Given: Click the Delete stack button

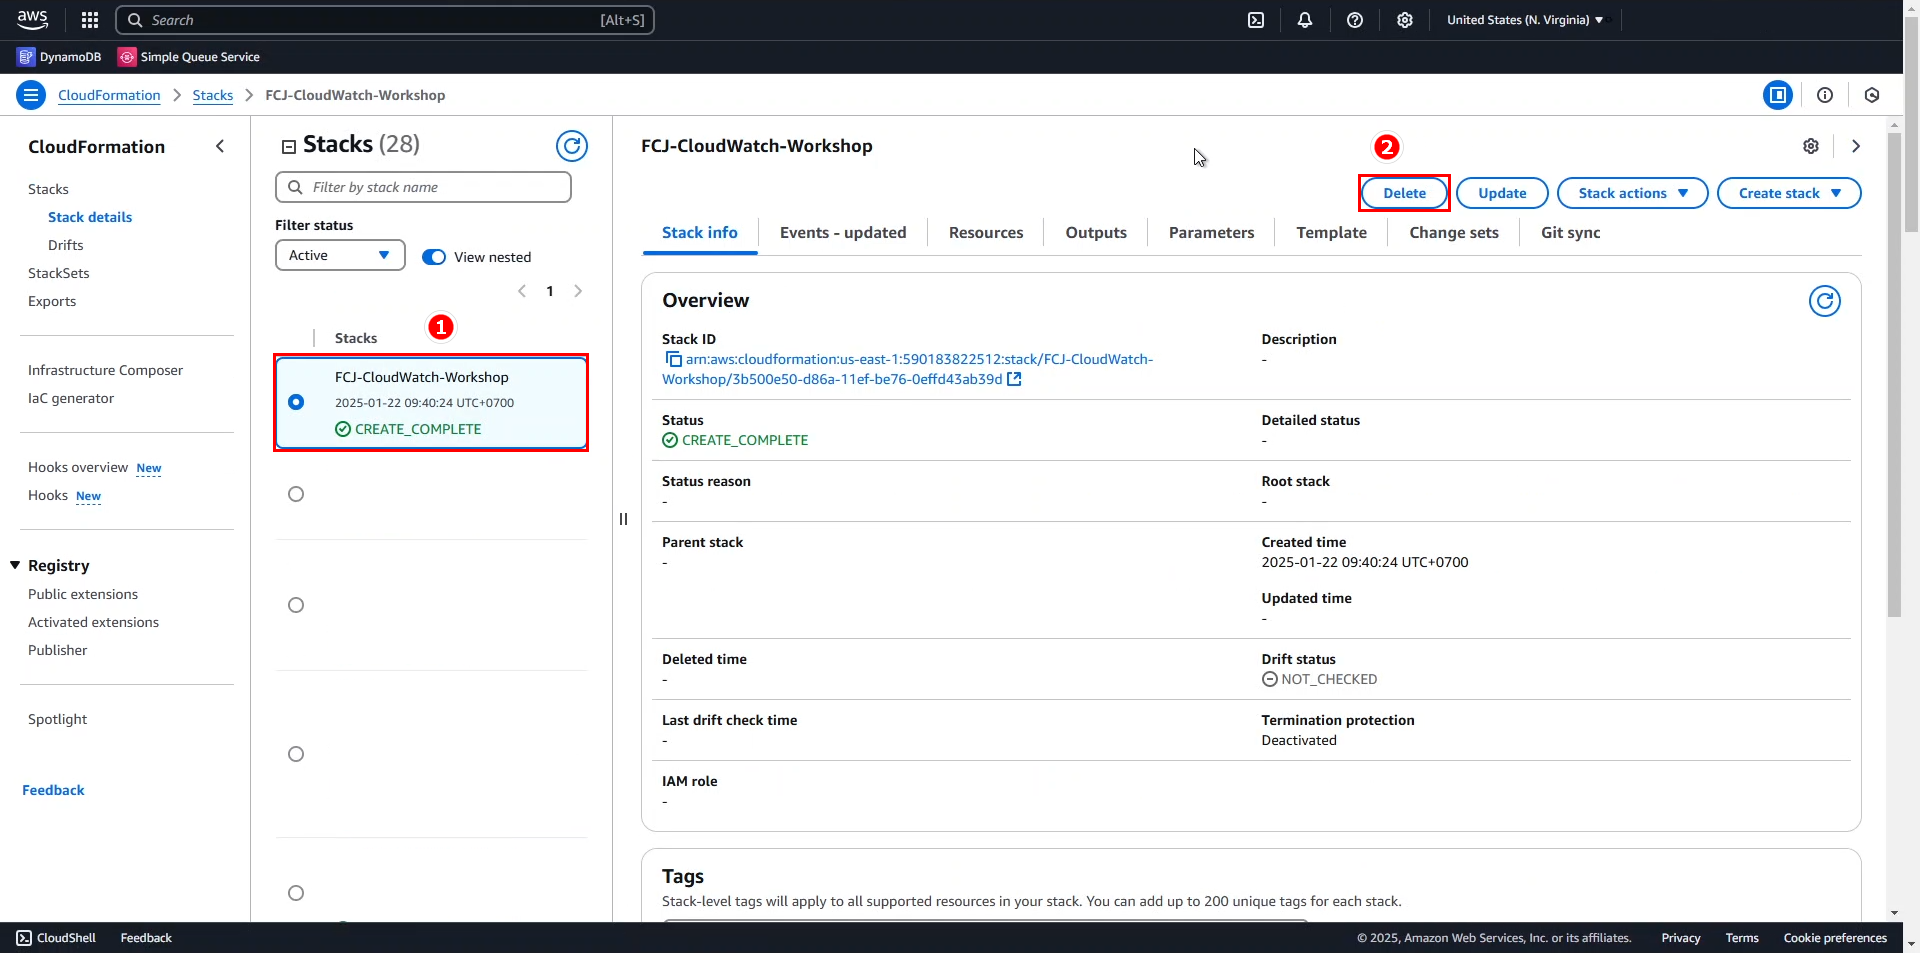Looking at the screenshot, I should [1405, 193].
